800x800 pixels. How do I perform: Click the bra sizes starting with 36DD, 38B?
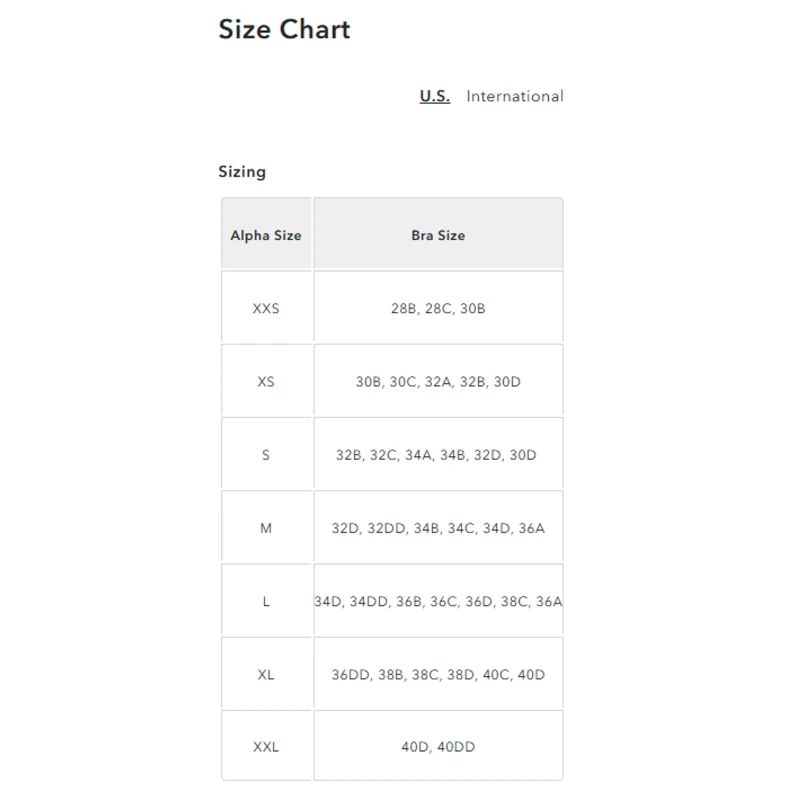point(438,674)
